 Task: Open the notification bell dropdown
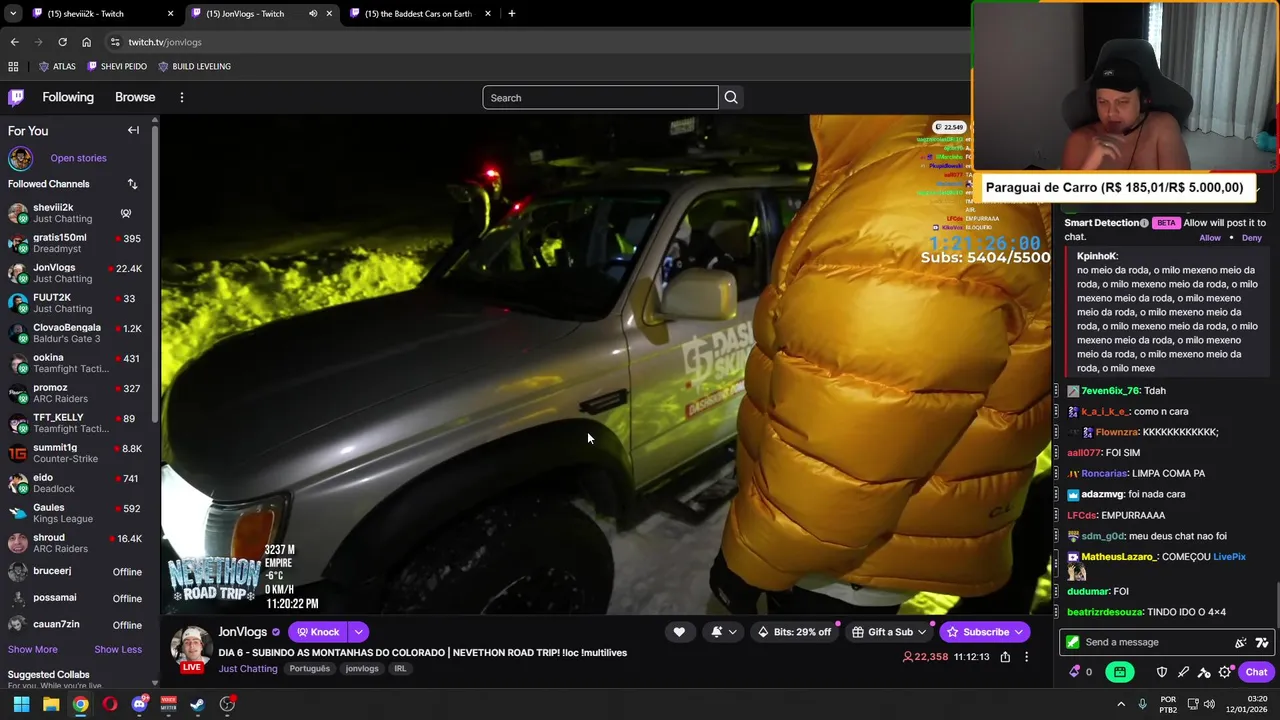tap(723, 632)
